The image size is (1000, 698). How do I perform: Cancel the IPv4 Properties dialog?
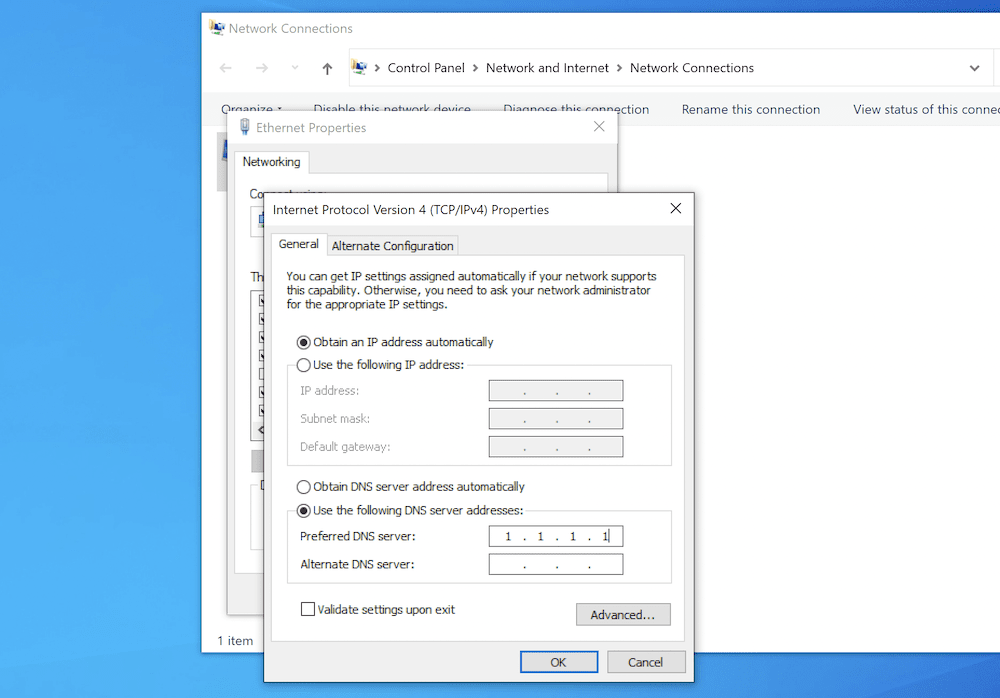pyautogui.click(x=646, y=662)
